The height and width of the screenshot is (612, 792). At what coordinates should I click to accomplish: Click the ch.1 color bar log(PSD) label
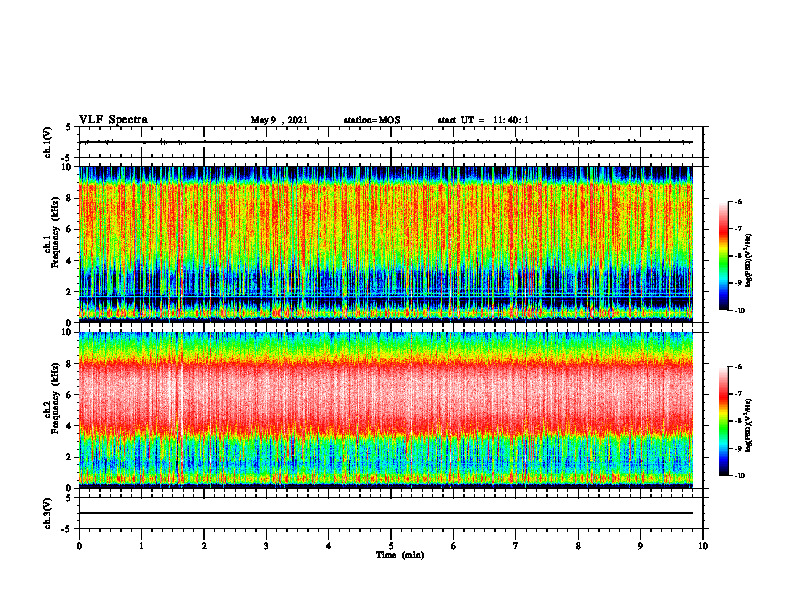[x=749, y=260]
